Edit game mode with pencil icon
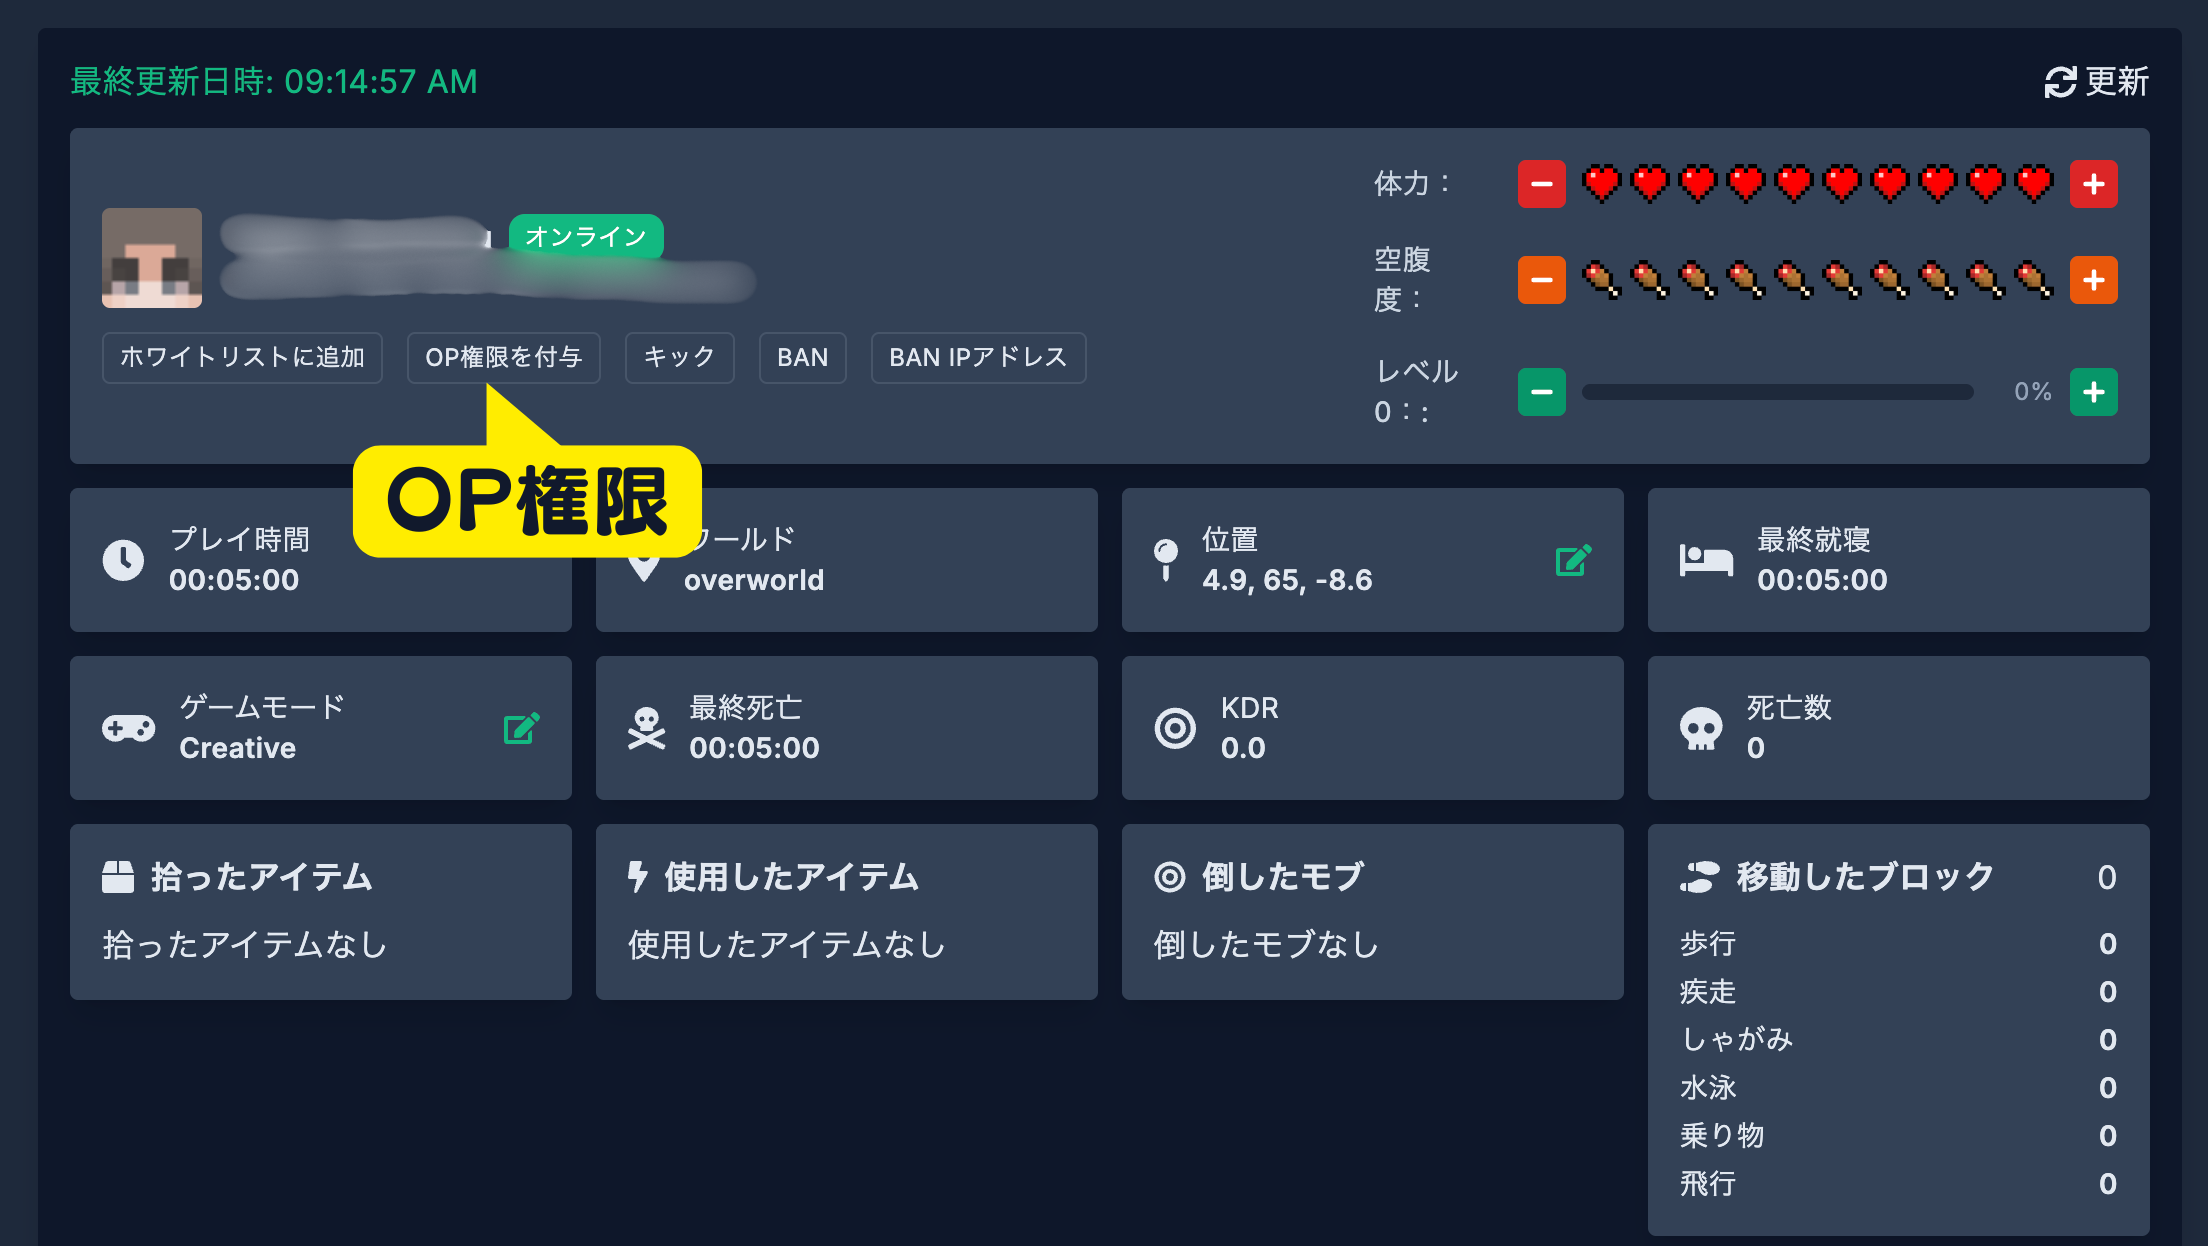This screenshot has width=2208, height=1246. point(521,728)
